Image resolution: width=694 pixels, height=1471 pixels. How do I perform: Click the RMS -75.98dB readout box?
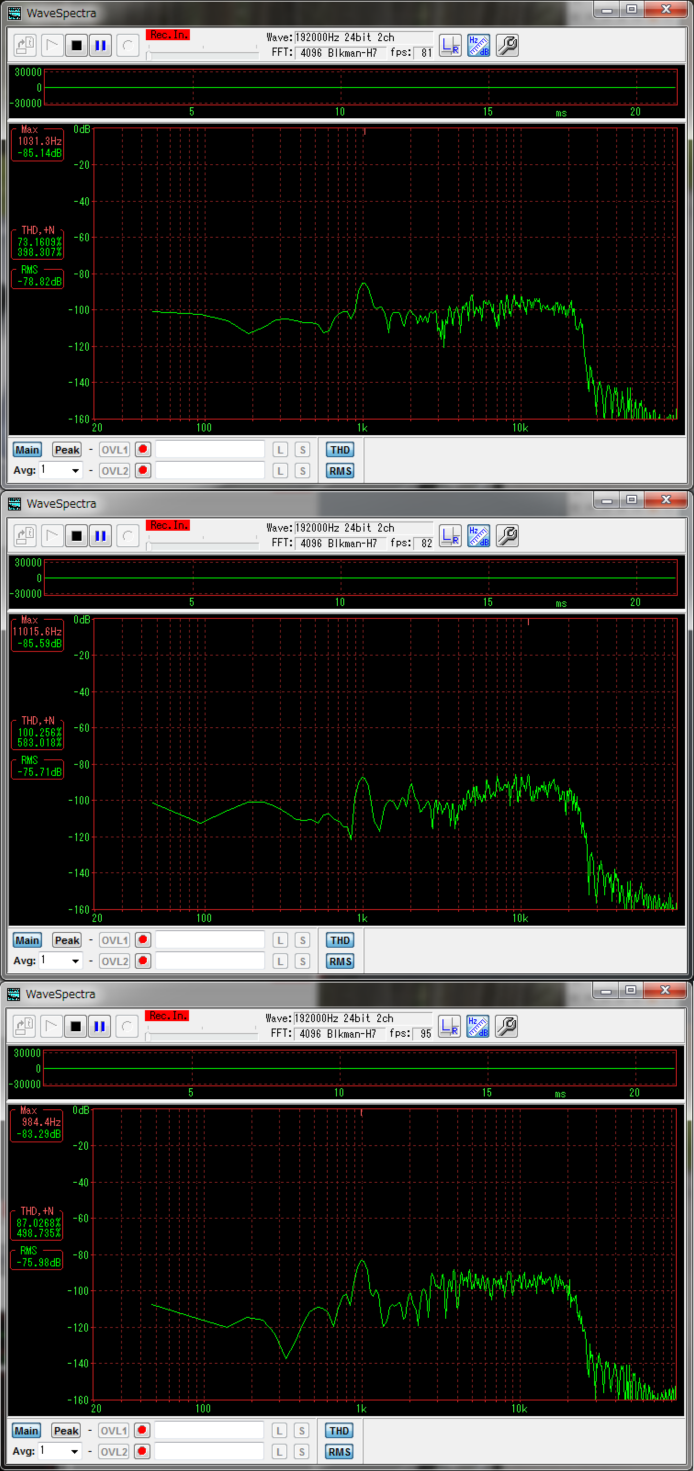38,1260
